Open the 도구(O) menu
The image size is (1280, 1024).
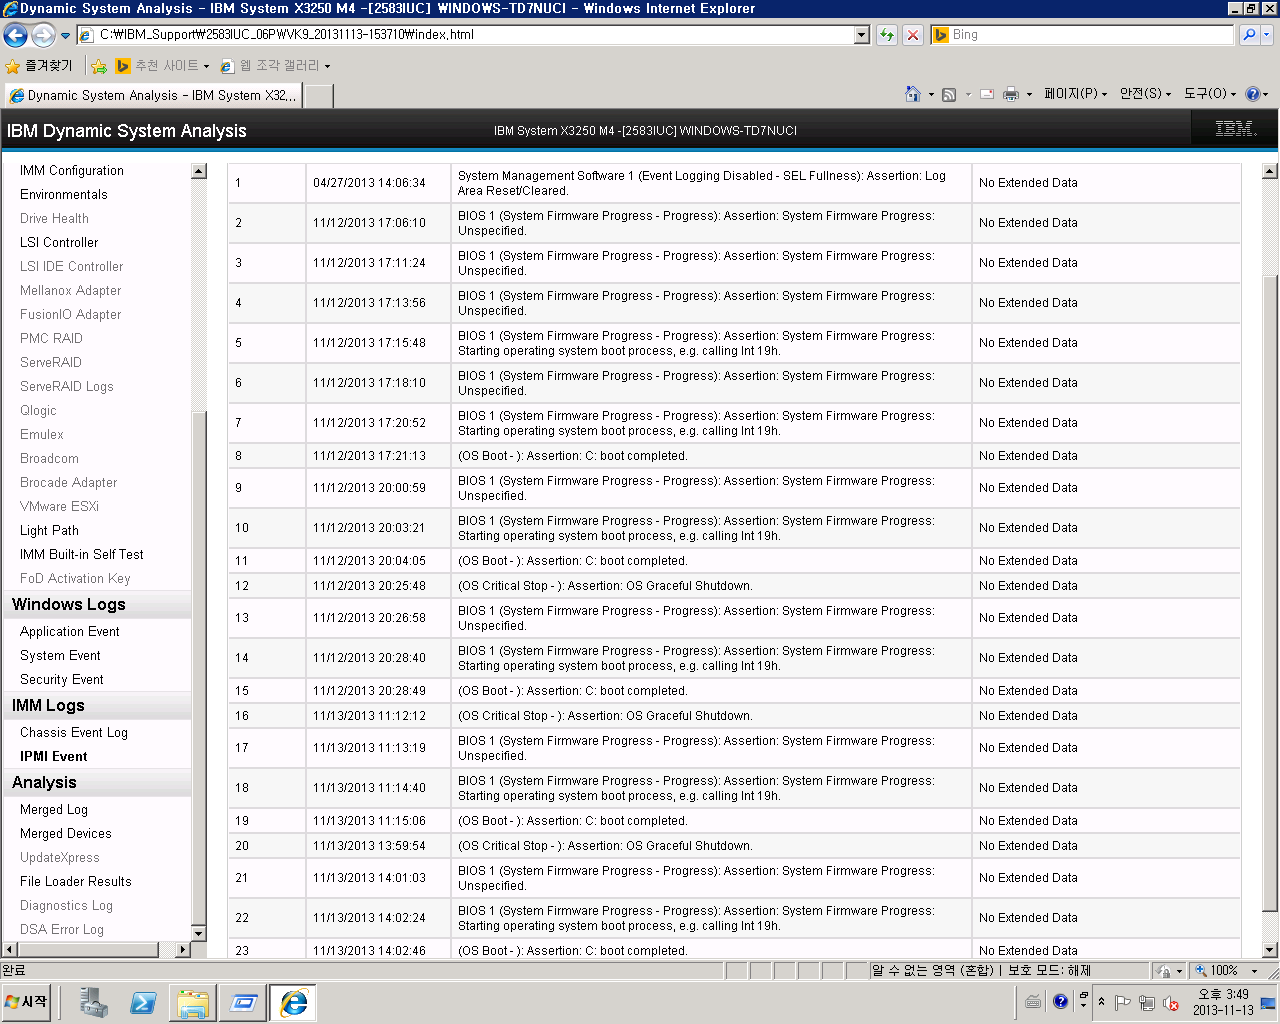point(1210,94)
